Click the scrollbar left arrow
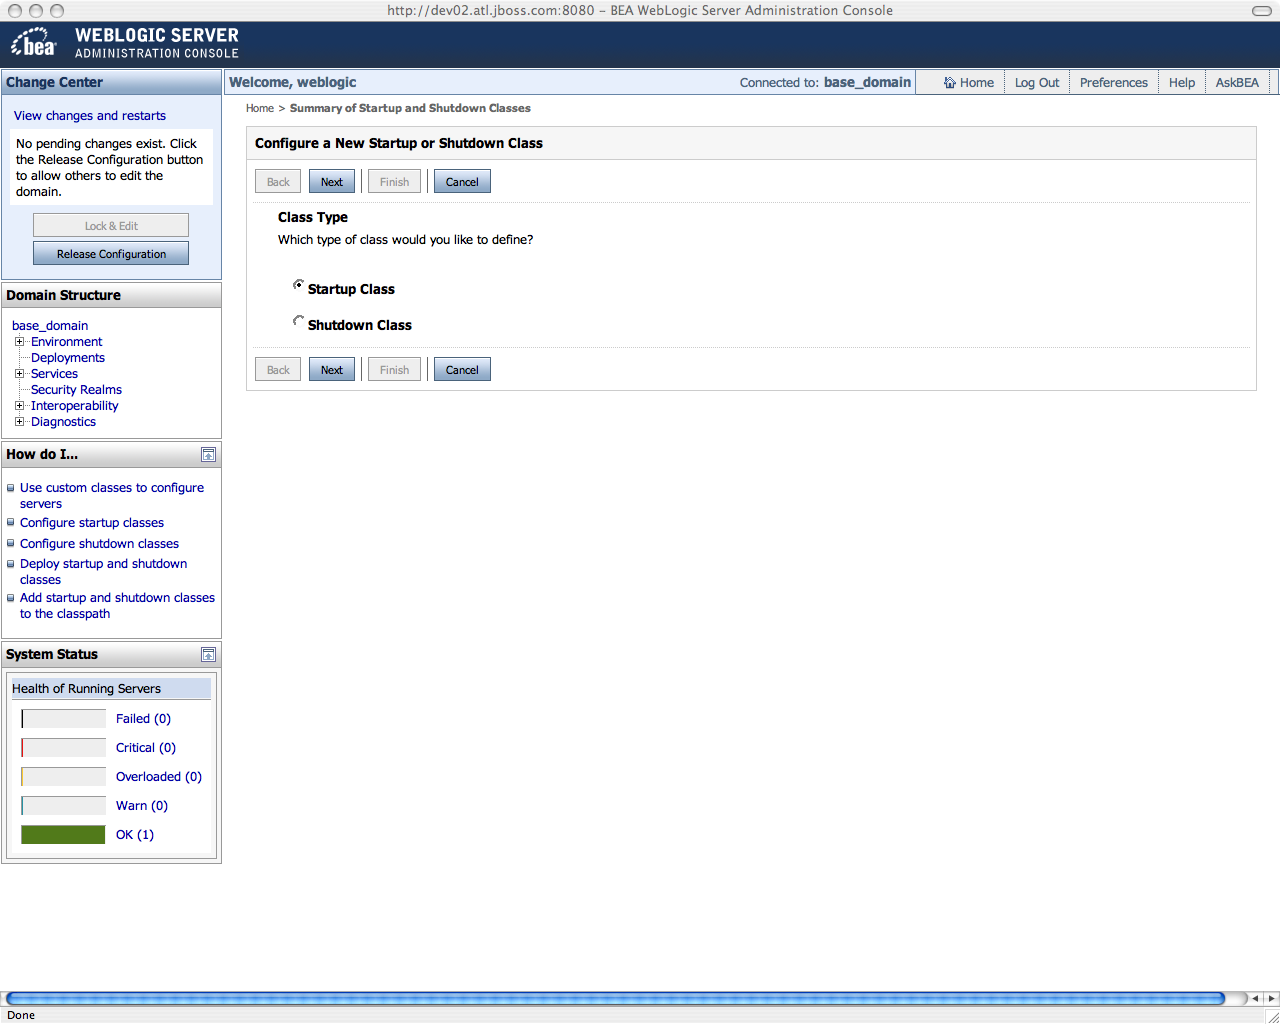The width and height of the screenshot is (1280, 1024). point(1255,998)
